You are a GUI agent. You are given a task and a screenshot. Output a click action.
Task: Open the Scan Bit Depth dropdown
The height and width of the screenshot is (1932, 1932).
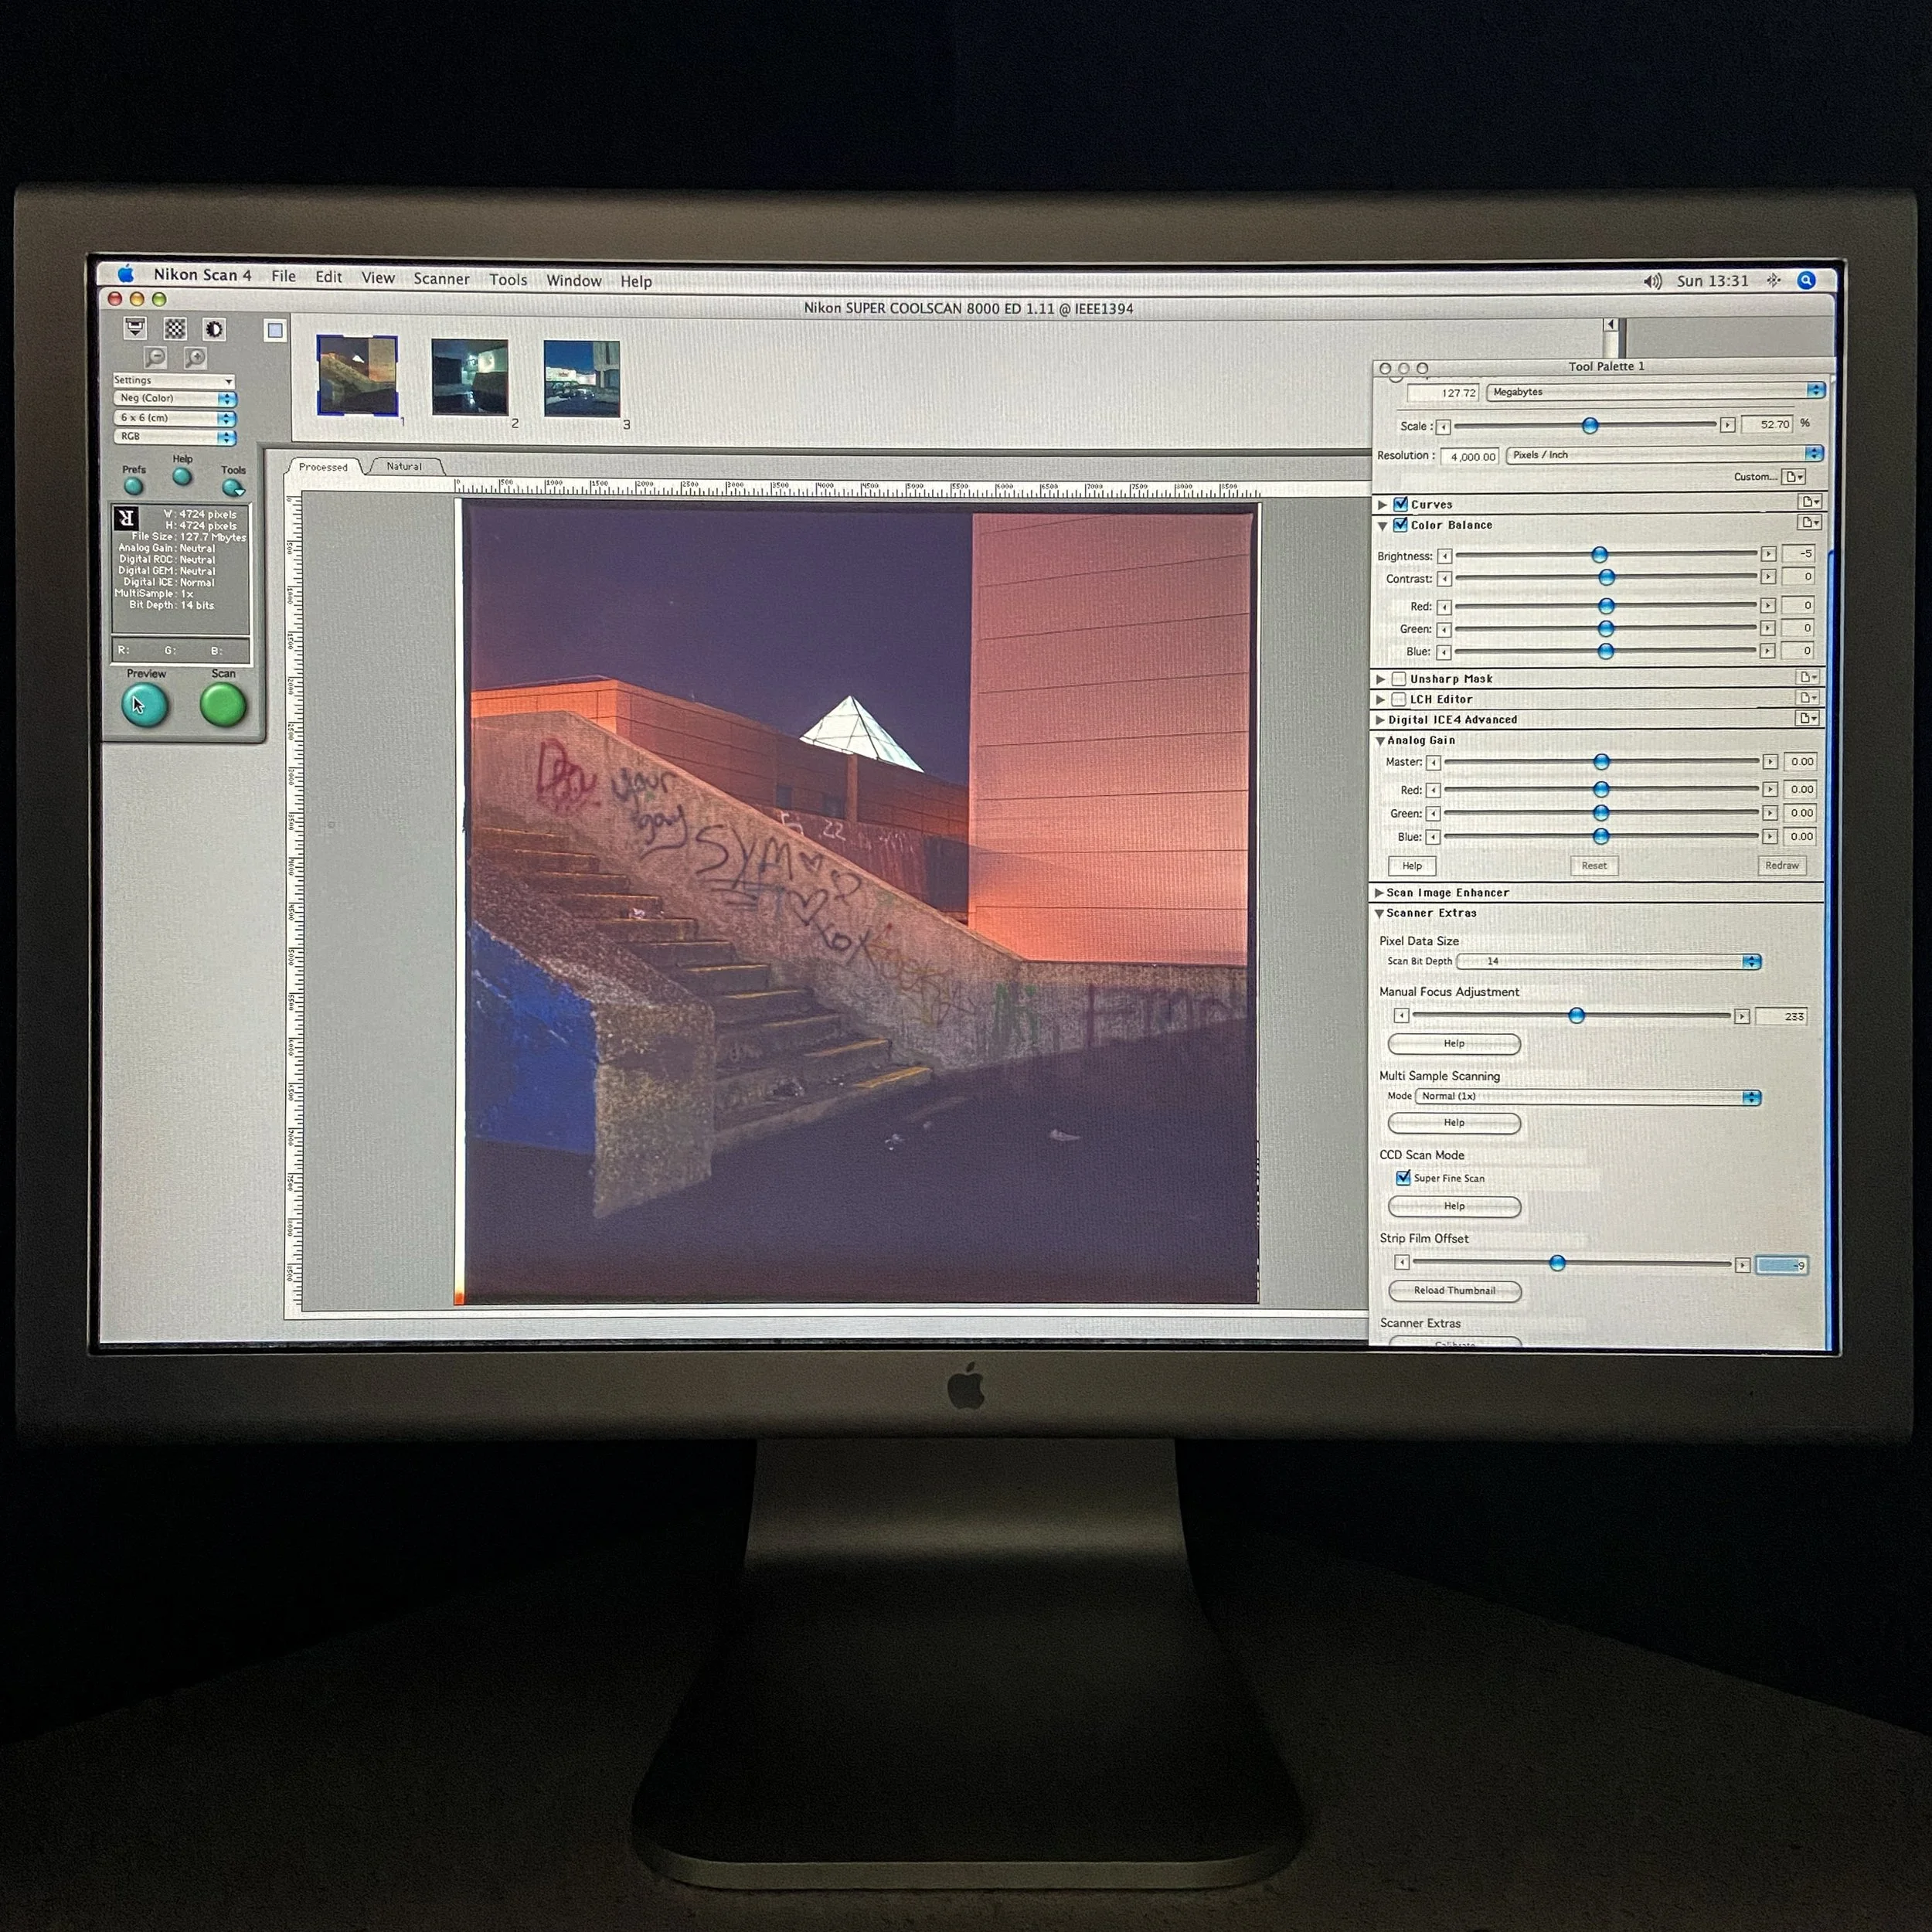1609,961
